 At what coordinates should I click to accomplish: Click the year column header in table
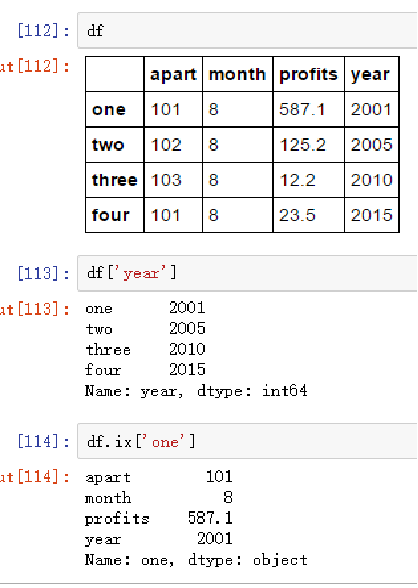click(372, 74)
